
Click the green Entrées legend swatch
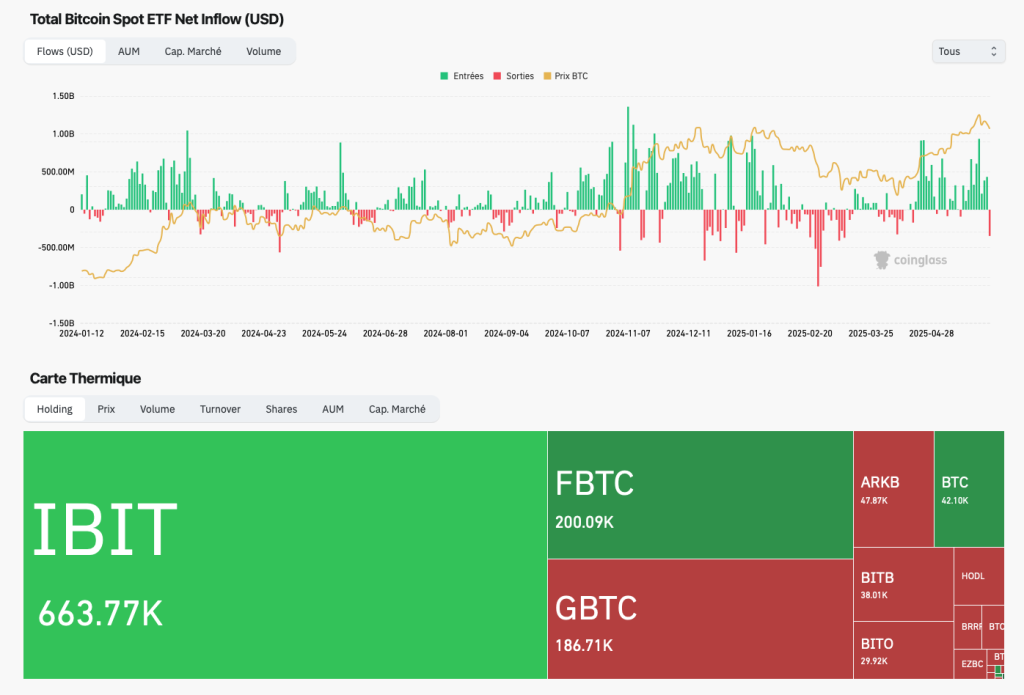[445, 76]
